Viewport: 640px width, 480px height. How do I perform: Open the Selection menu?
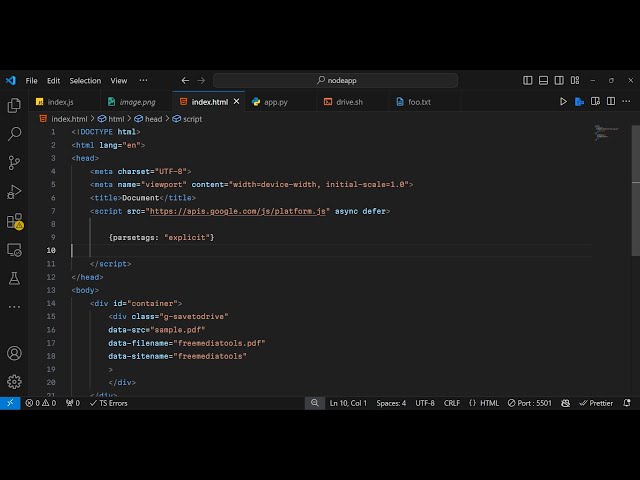point(85,80)
